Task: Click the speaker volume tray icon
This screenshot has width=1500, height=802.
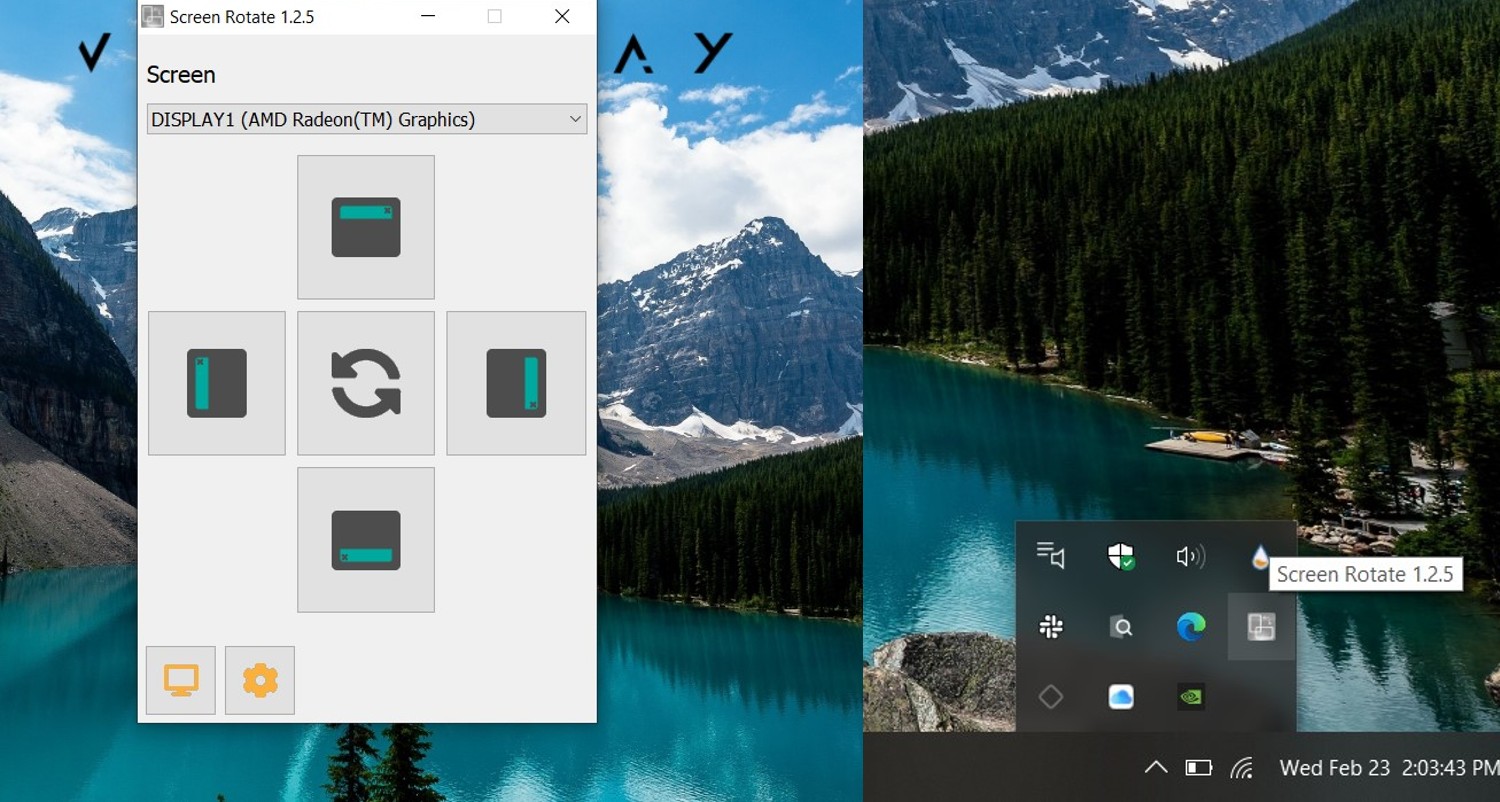Action: [x=1190, y=557]
